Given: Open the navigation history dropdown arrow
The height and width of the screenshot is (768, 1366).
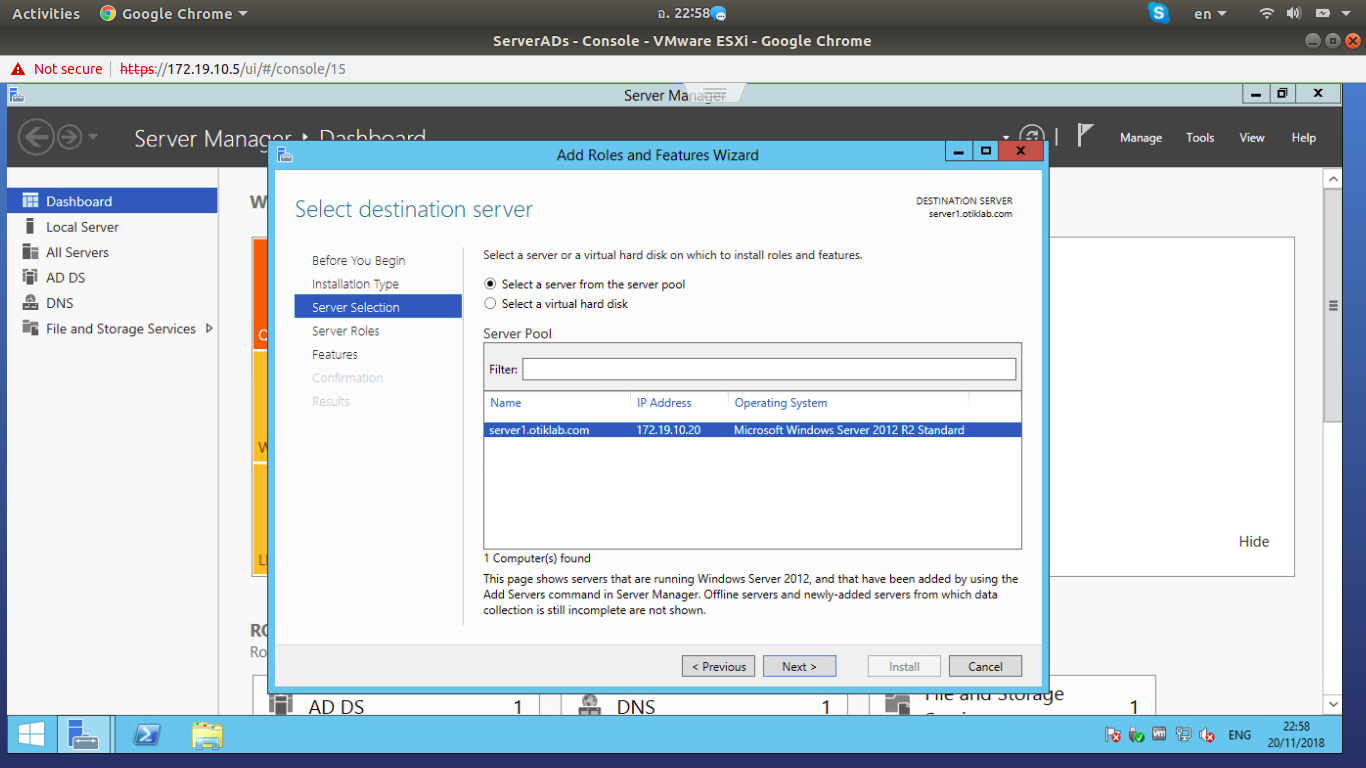Looking at the screenshot, I should [x=93, y=137].
